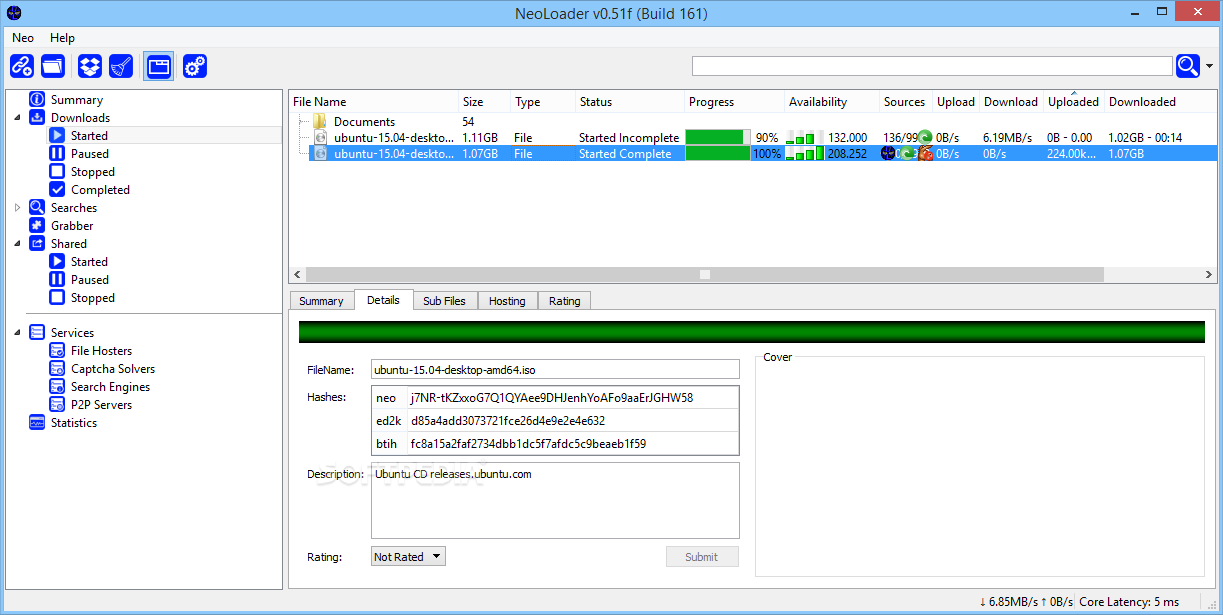Viewport: 1223px width, 615px height.
Task: Toggle the window panel toolbar icon
Action: click(x=158, y=66)
